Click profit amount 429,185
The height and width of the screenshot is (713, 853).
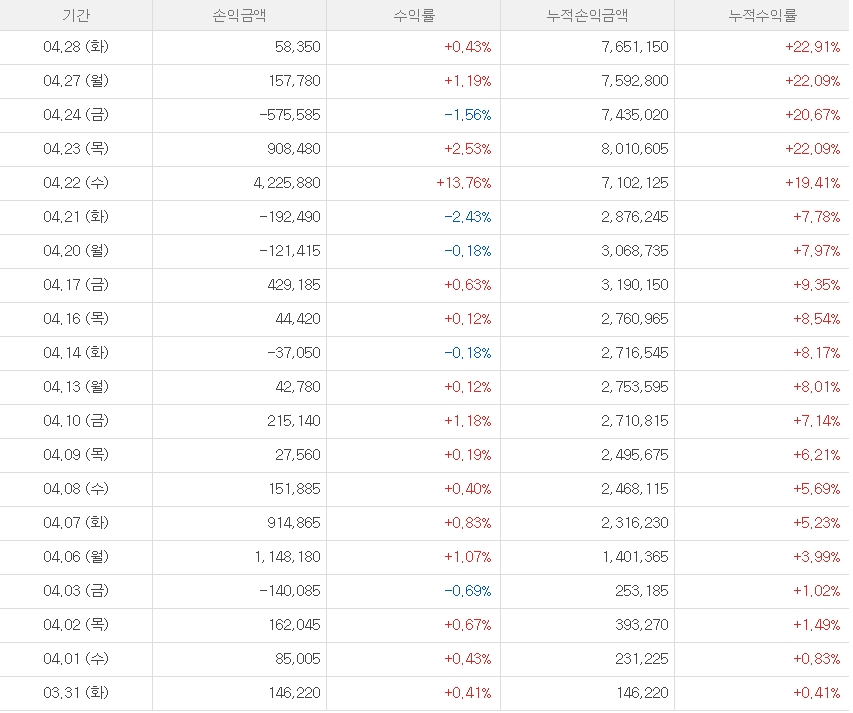(x=294, y=284)
